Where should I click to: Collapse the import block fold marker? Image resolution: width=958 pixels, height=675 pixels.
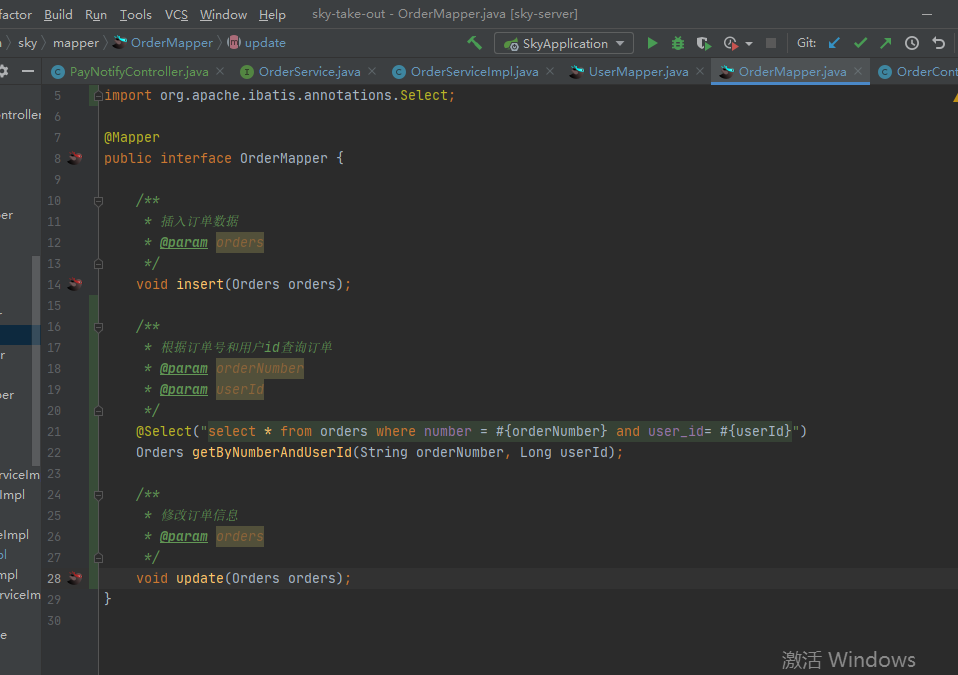click(x=98, y=95)
